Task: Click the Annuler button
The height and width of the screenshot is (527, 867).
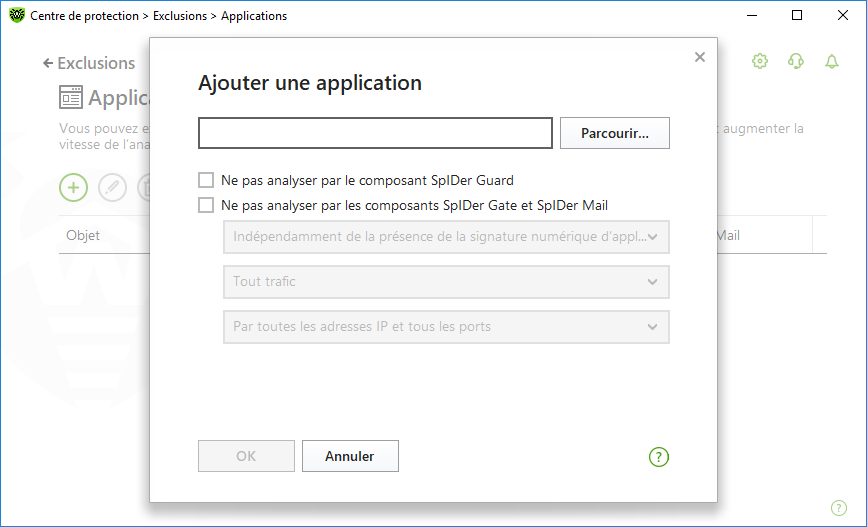Action: [350, 456]
